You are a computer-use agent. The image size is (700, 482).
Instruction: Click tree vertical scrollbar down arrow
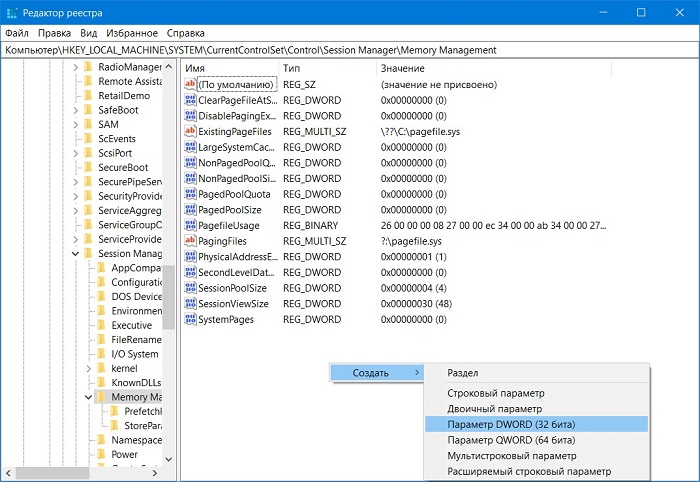click(168, 459)
